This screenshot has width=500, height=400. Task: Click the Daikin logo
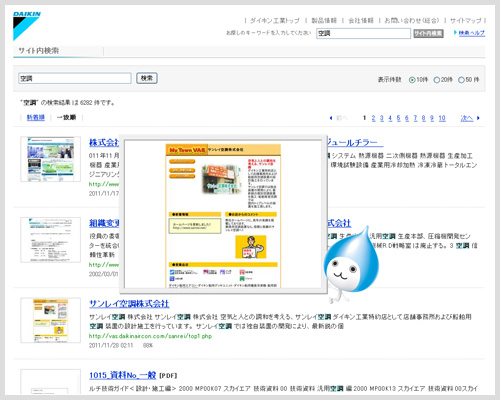[27, 26]
